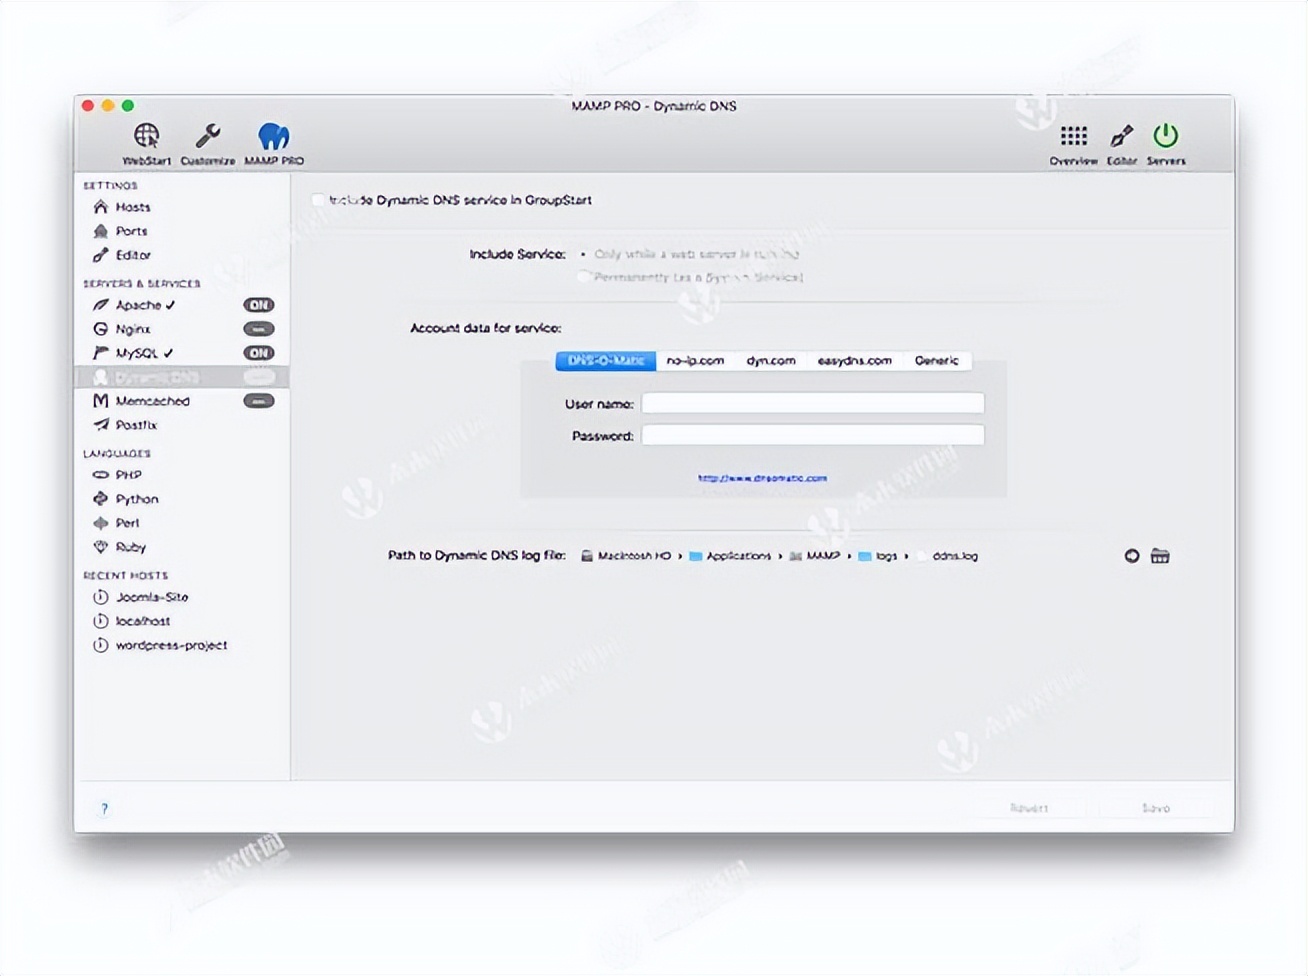Click the Servers power icon
The width and height of the screenshot is (1308, 976).
point(1166,135)
